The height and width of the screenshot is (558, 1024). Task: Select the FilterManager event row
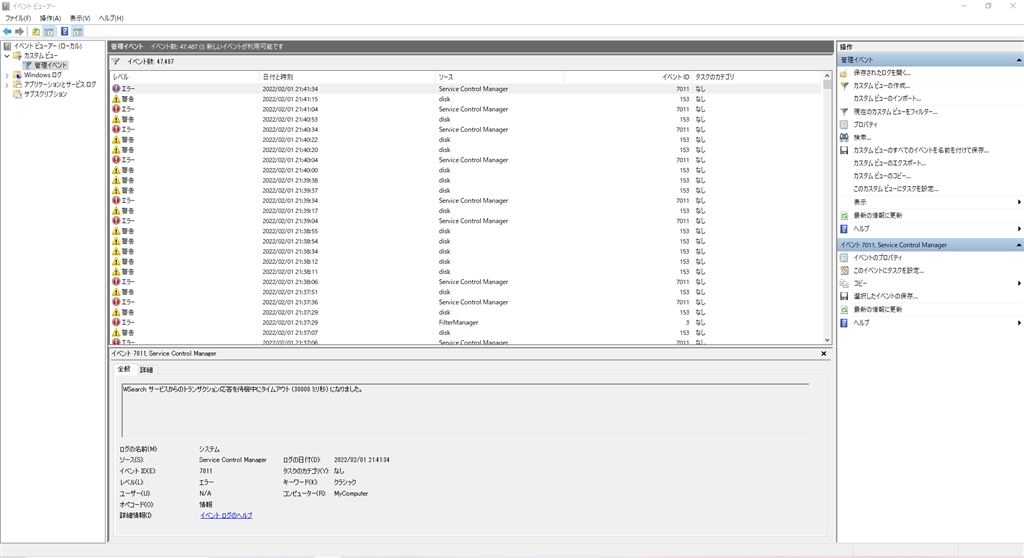pos(466,323)
